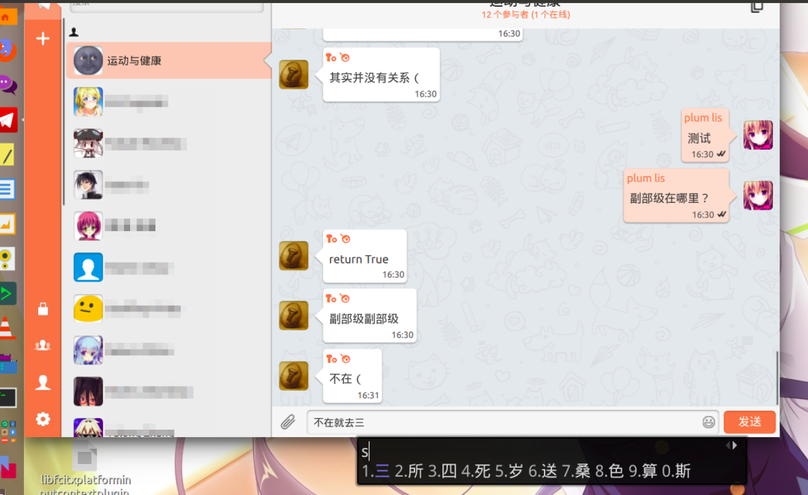Open Telegram icon in the dock
808x495 pixels.
pyautogui.click(x=7, y=120)
